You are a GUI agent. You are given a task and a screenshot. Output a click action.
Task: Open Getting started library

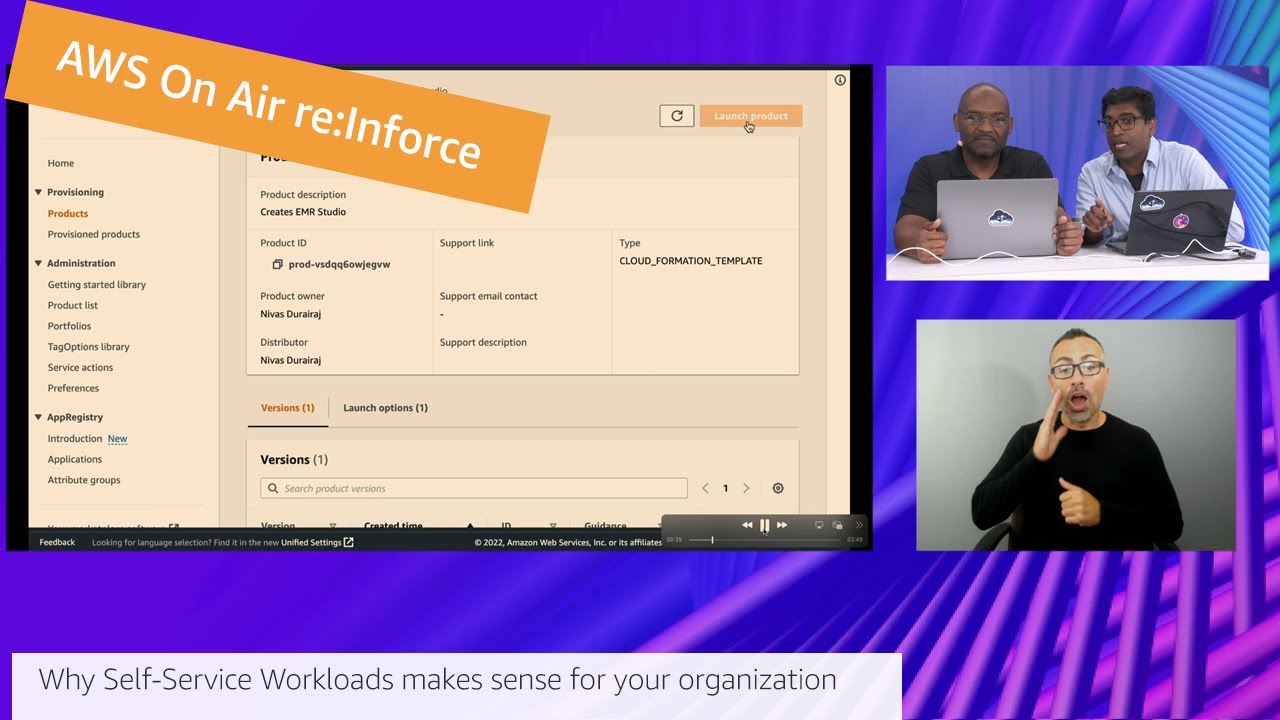97,284
